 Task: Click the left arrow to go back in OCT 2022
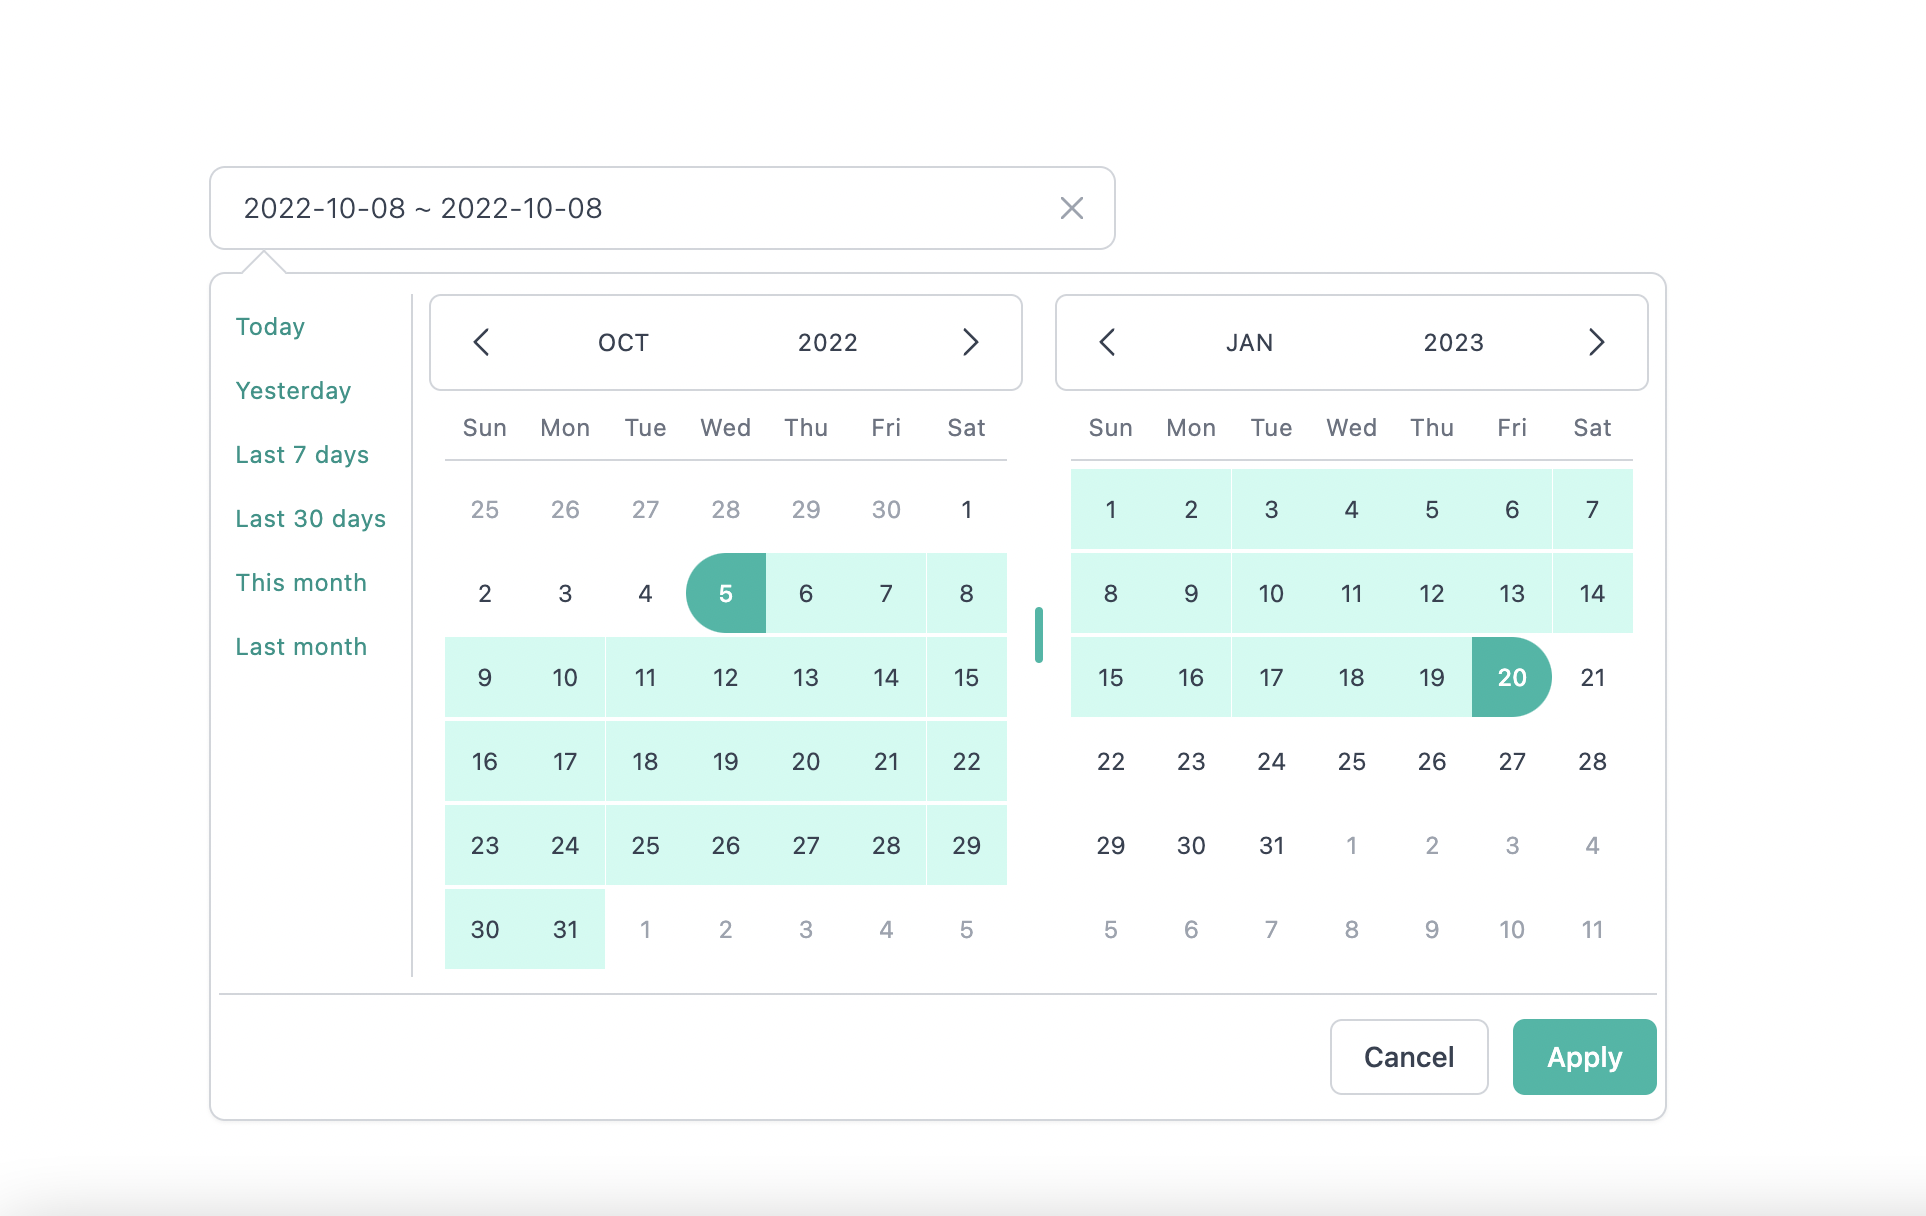pos(480,343)
